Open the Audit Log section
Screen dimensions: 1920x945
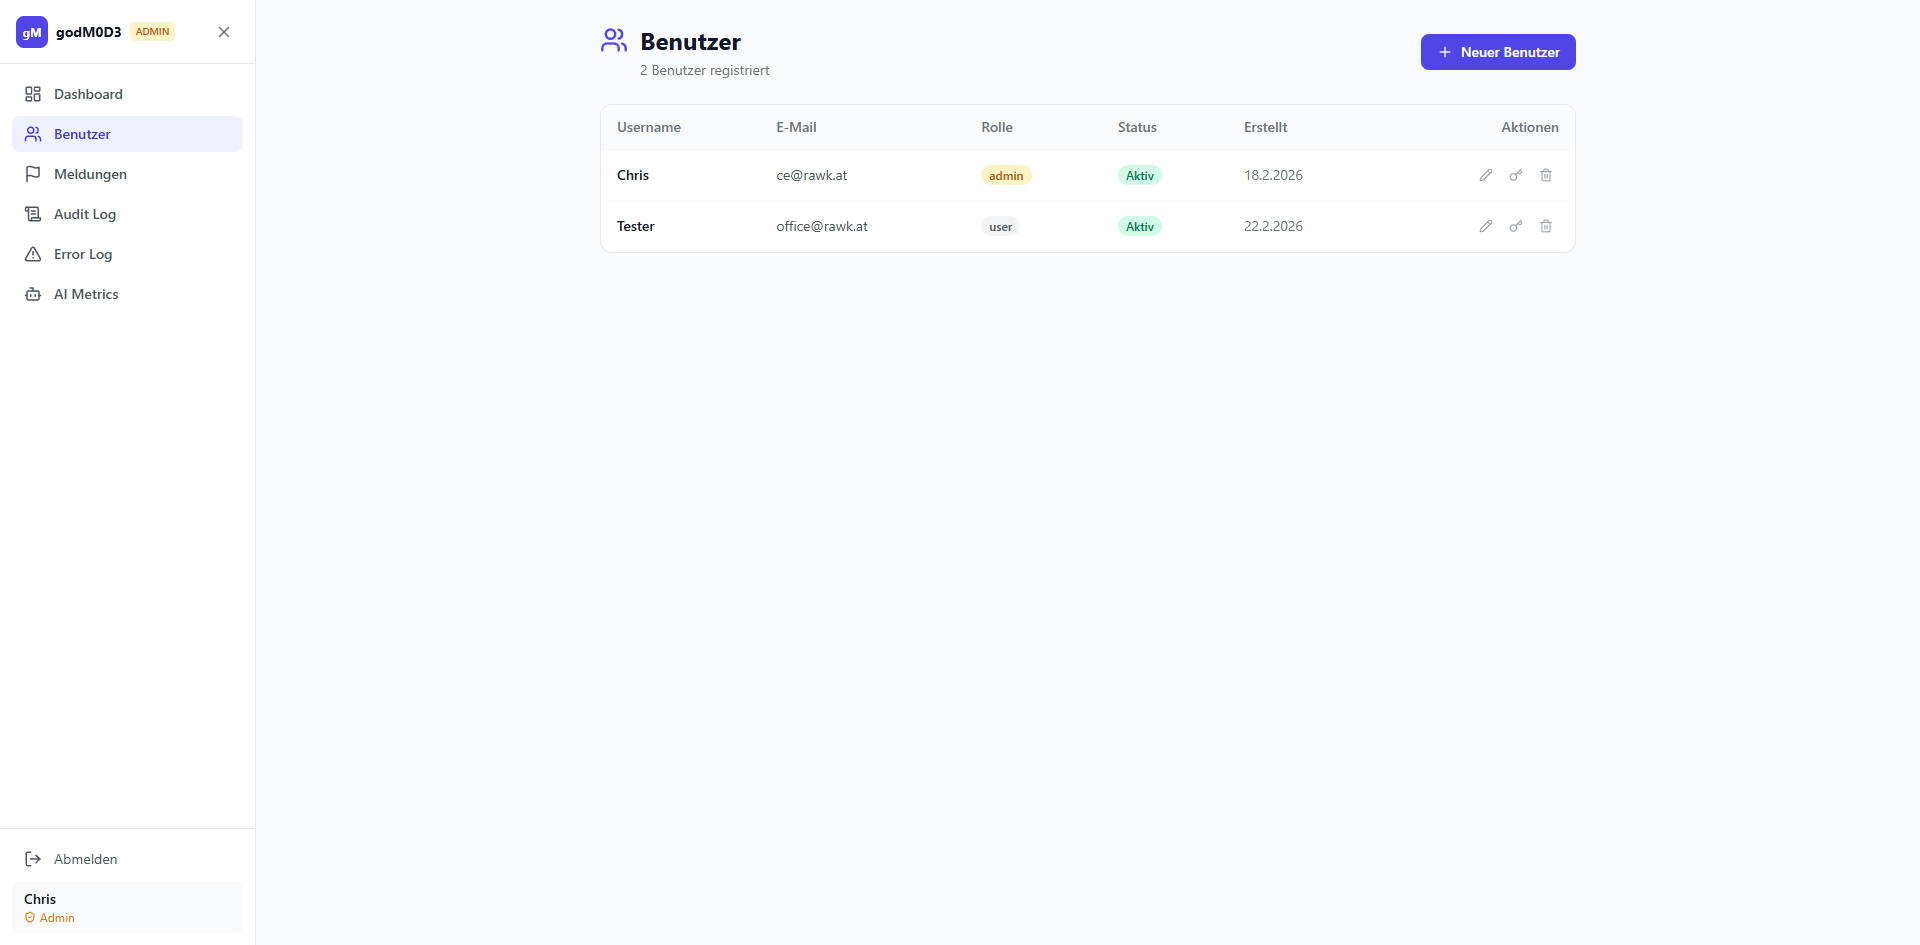click(85, 214)
